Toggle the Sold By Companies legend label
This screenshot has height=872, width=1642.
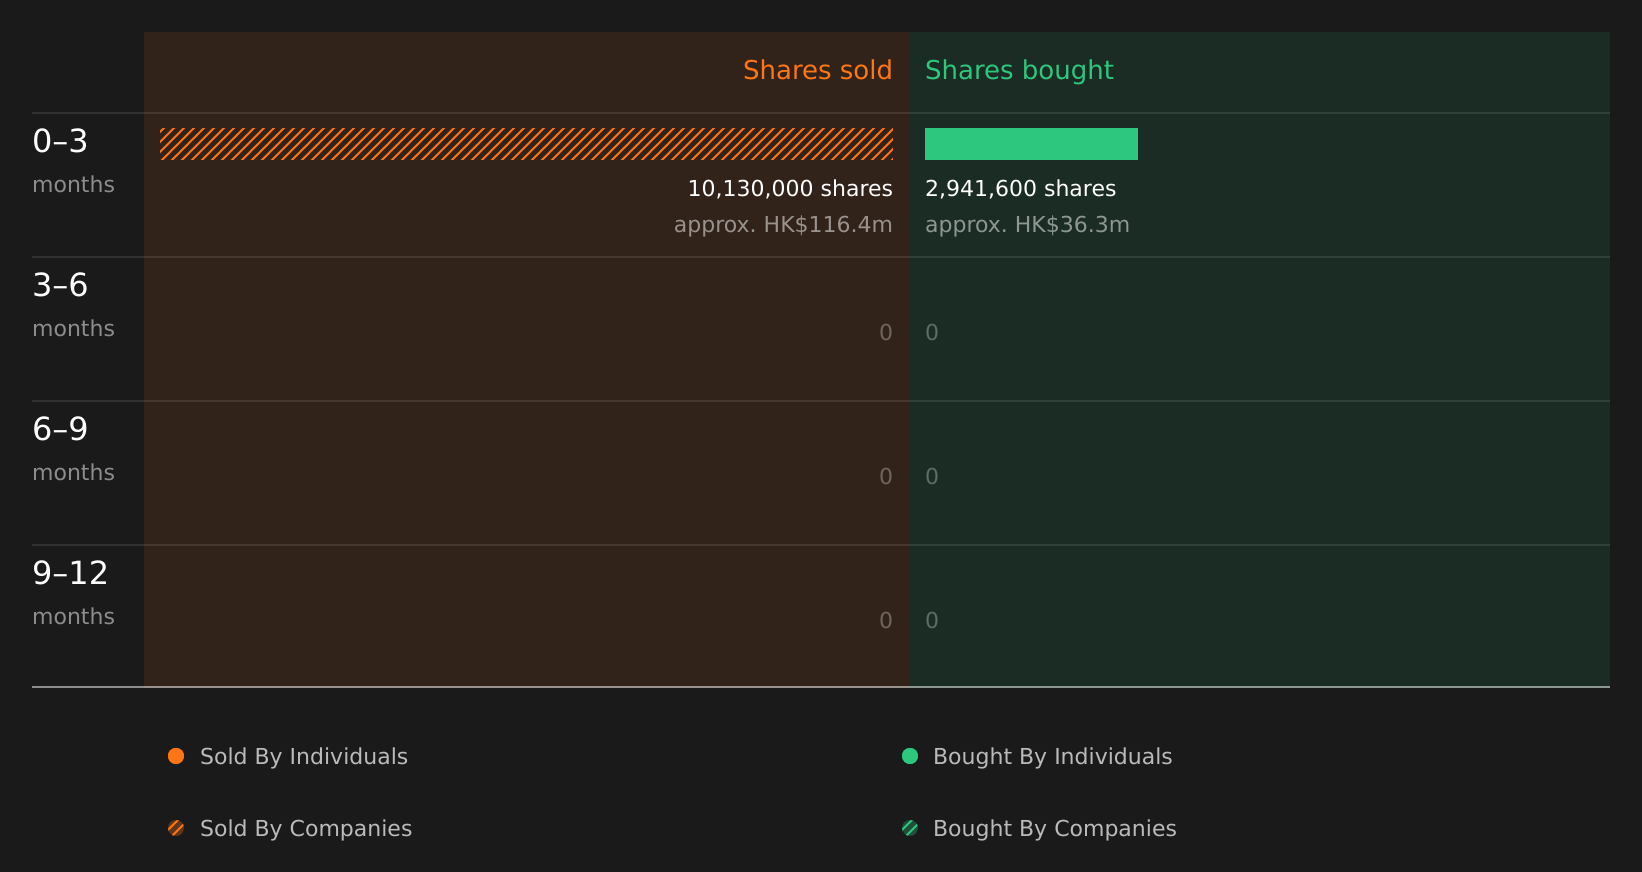(x=306, y=829)
